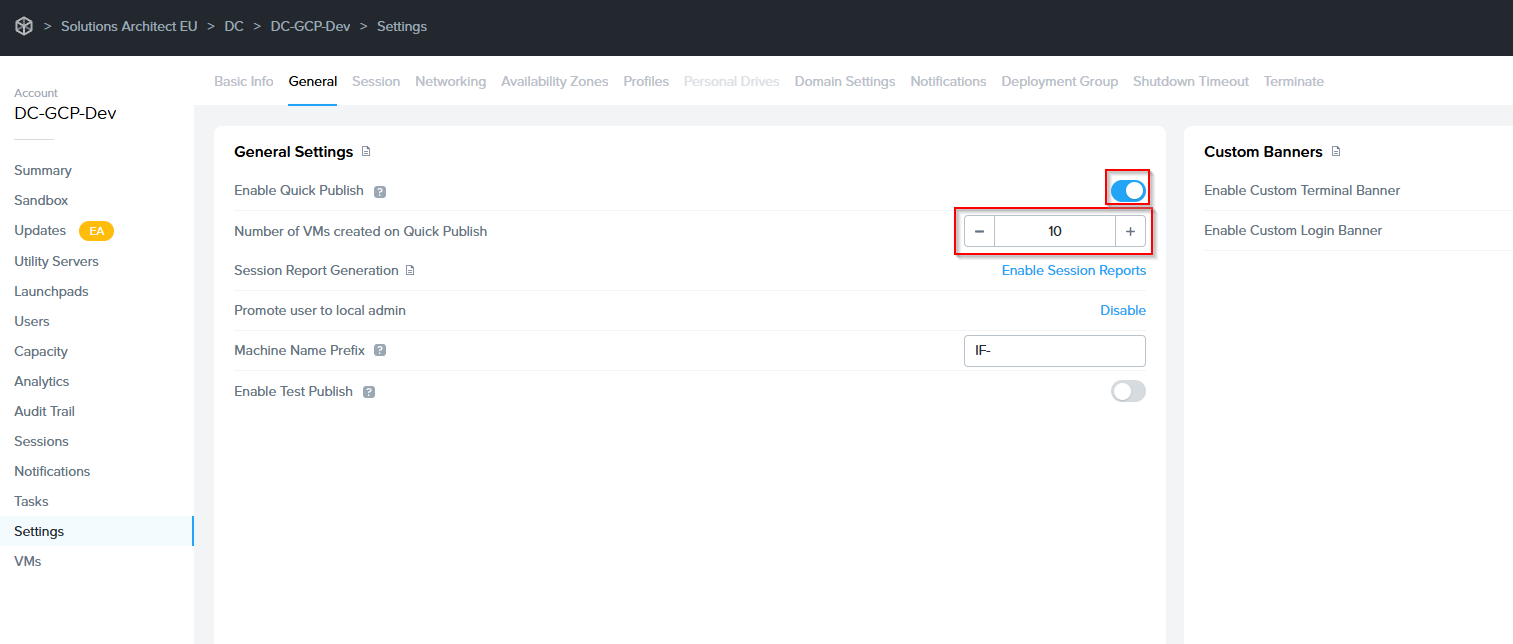
Task: Click the Machine Name Prefix input field
Action: pyautogui.click(x=1054, y=351)
